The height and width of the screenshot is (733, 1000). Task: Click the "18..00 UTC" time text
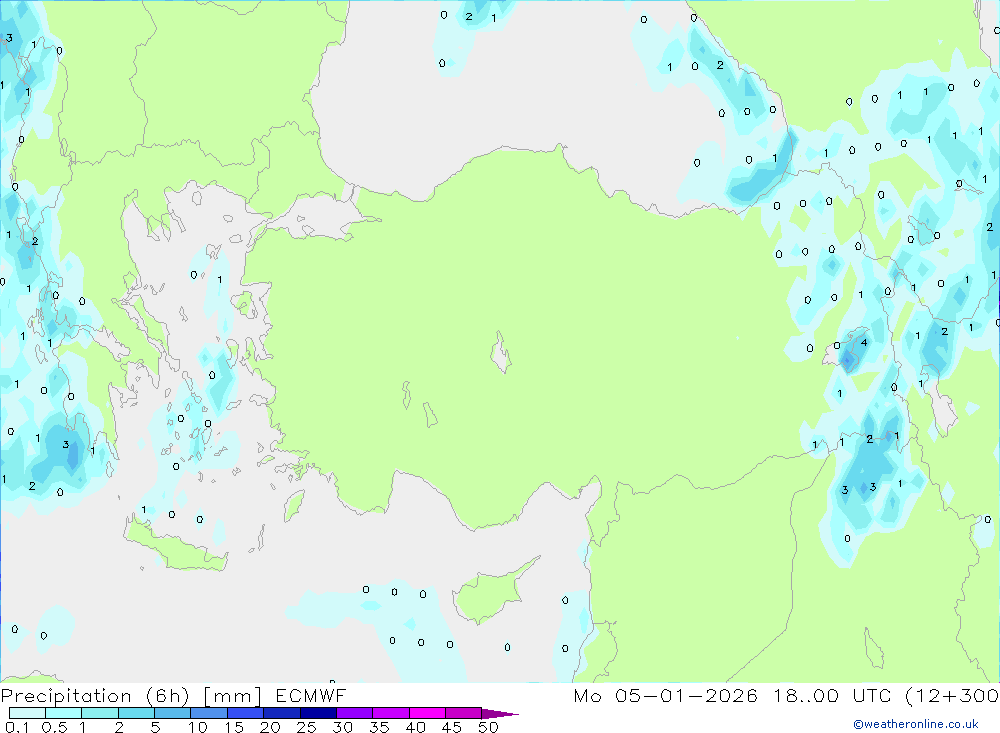coord(832,695)
